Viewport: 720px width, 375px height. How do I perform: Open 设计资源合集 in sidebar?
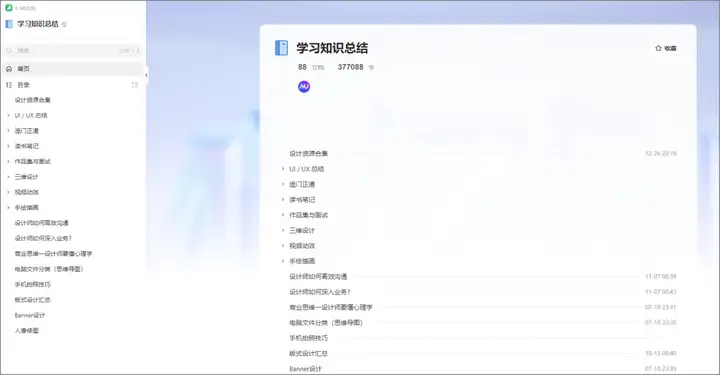coord(33,100)
